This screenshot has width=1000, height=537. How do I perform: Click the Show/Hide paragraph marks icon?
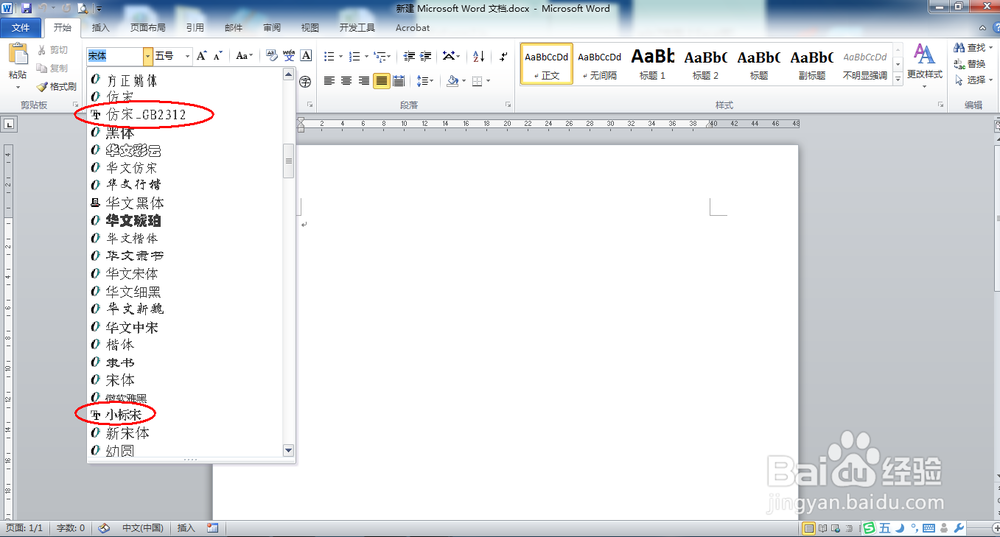(503, 56)
